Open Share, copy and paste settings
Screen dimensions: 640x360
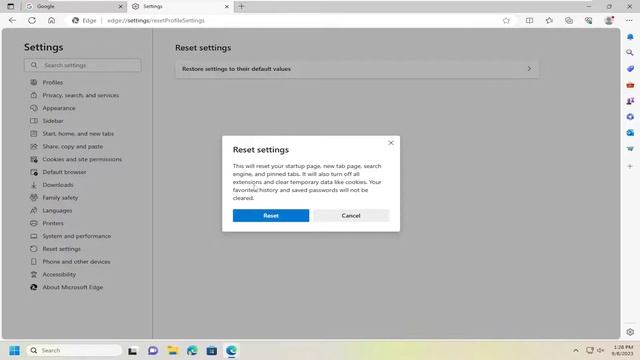pyautogui.click(x=73, y=147)
